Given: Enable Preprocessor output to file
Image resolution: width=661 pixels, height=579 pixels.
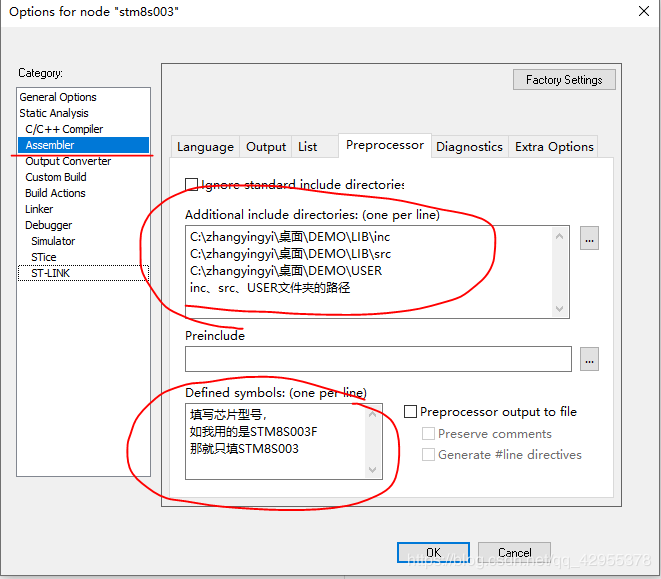Looking at the screenshot, I should [x=410, y=411].
